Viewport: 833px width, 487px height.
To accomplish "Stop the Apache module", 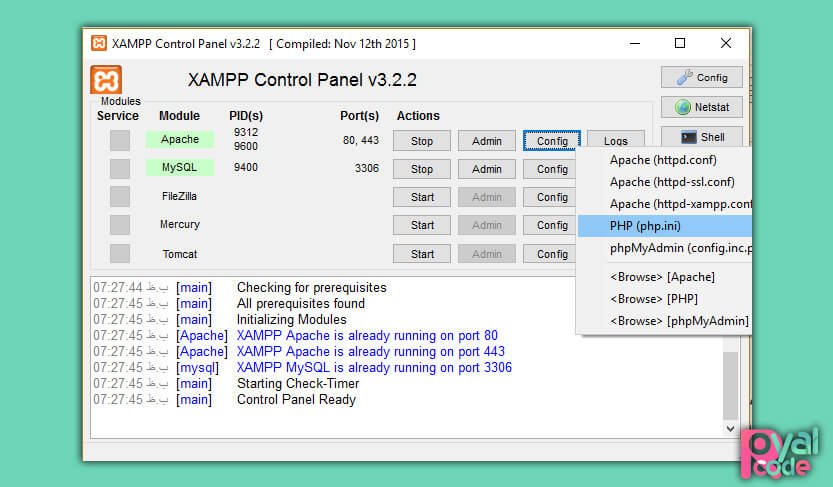I will tap(422, 141).
